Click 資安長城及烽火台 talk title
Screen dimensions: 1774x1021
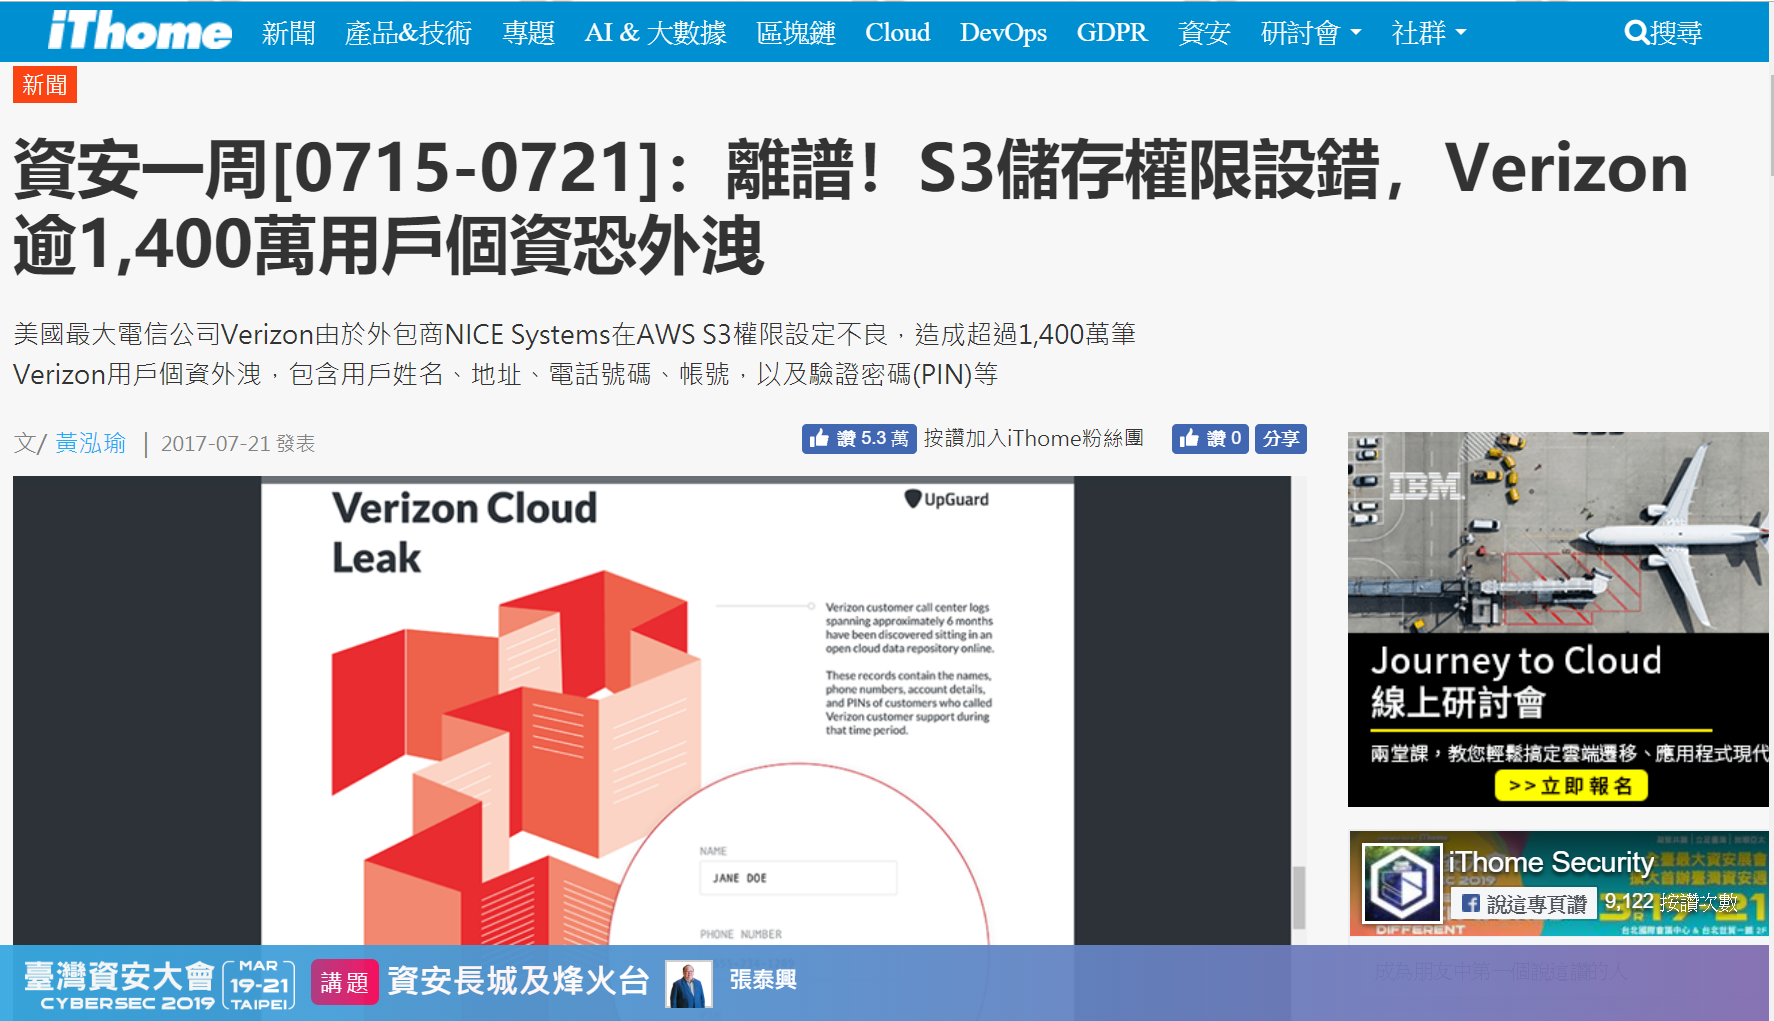518,981
